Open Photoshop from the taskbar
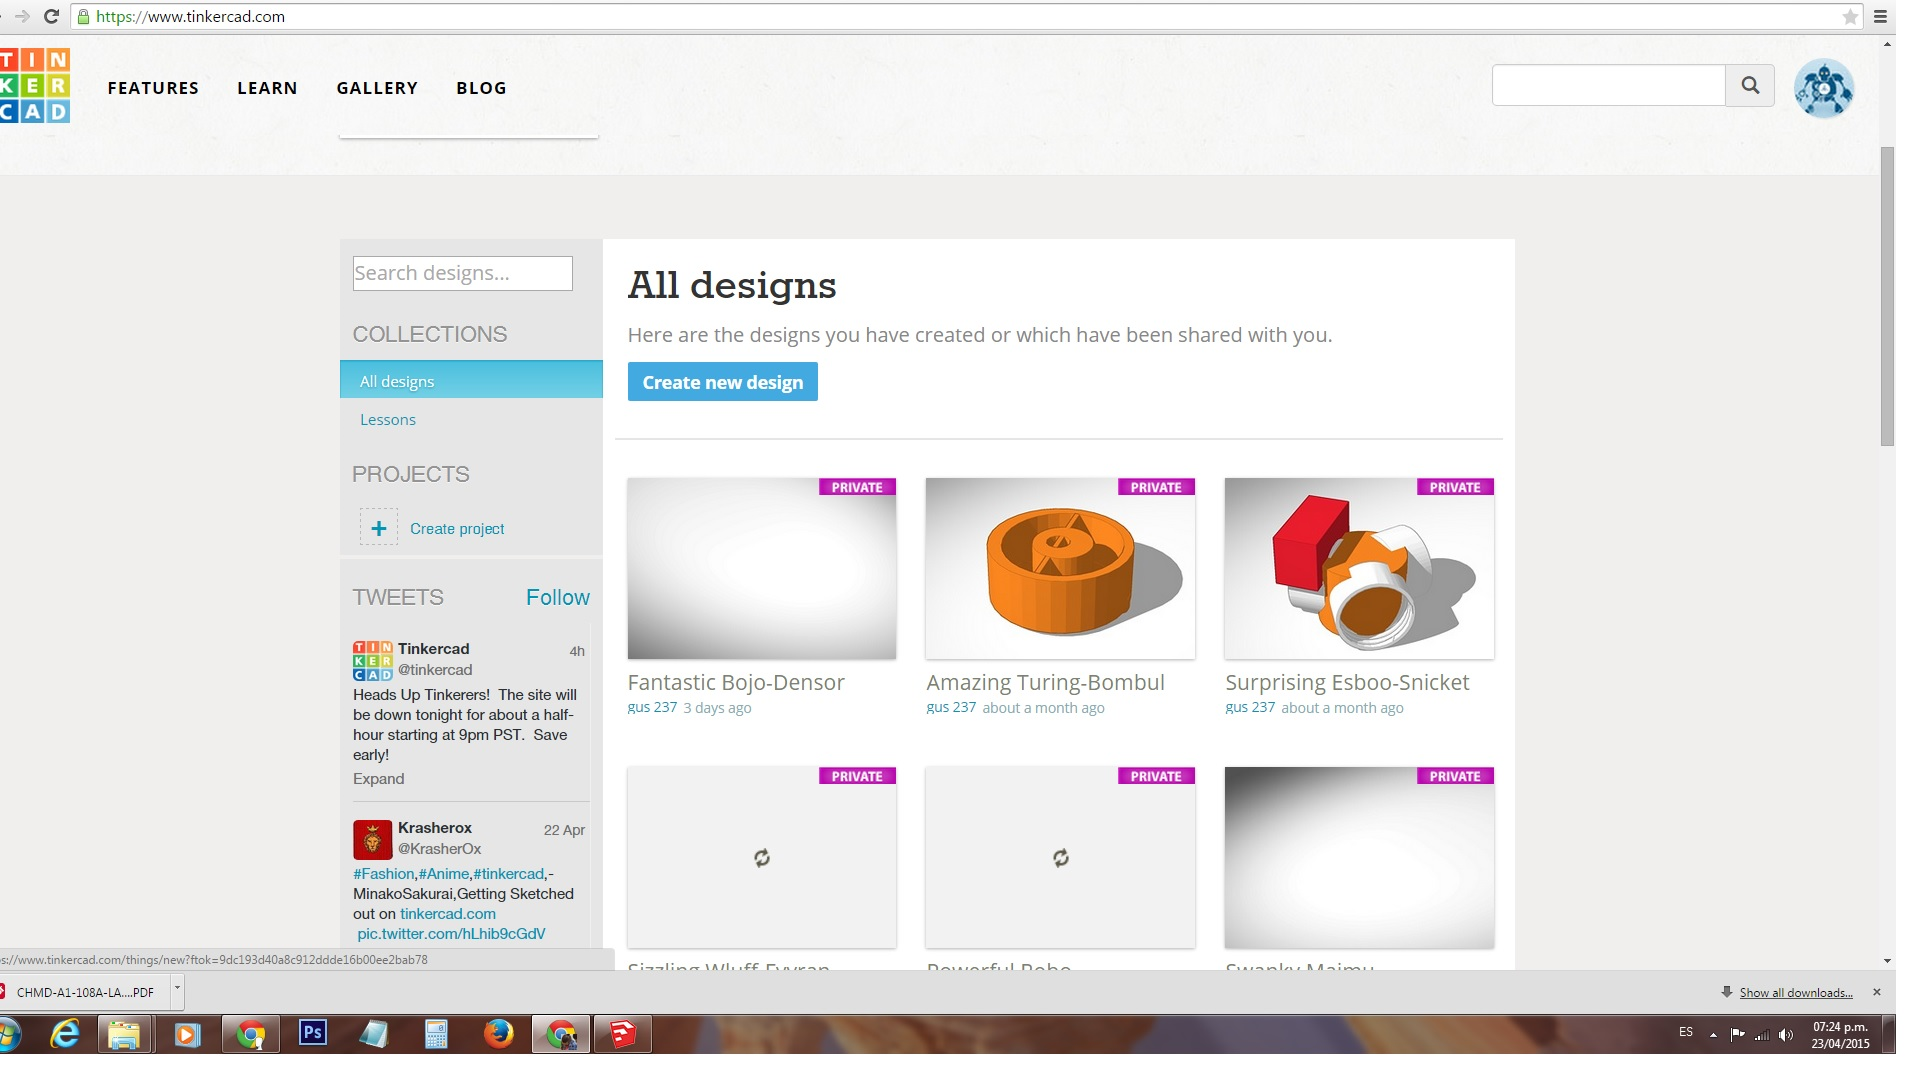Image resolution: width=1920 pixels, height=1080 pixels. 313,1033
